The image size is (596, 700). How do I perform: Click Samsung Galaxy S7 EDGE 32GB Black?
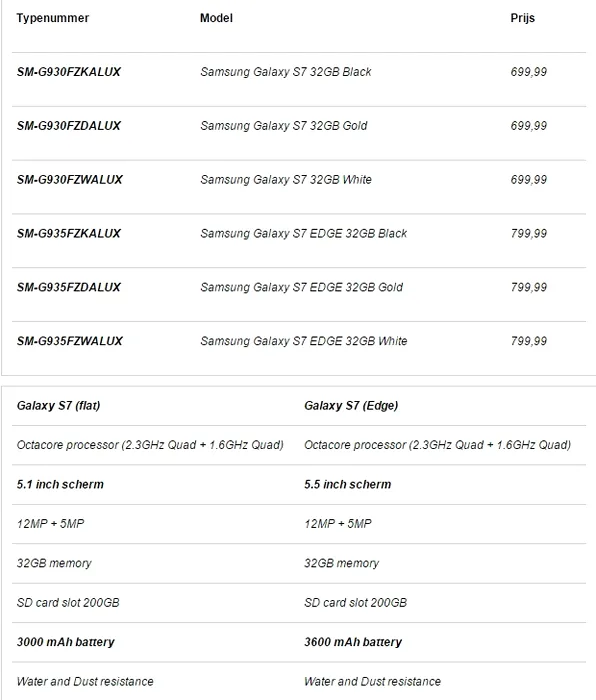click(304, 233)
